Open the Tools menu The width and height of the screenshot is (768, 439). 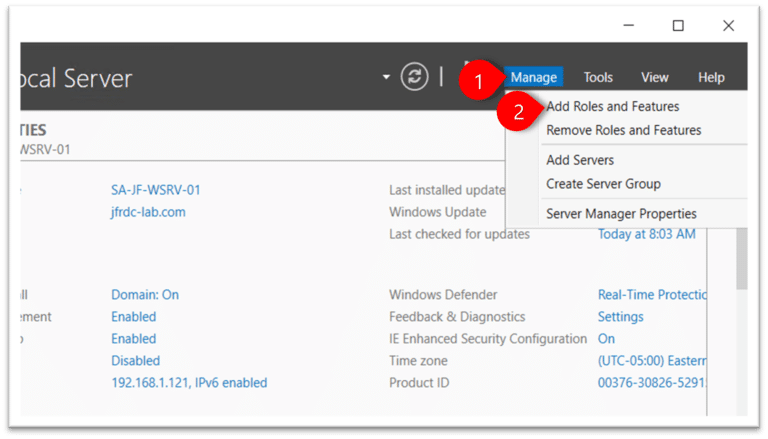tap(598, 77)
